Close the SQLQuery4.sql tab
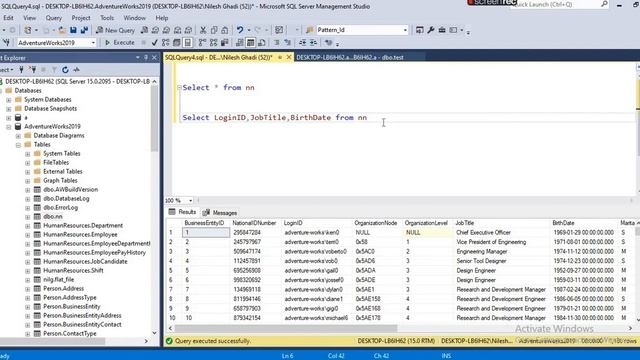The image size is (640, 360). [x=289, y=58]
